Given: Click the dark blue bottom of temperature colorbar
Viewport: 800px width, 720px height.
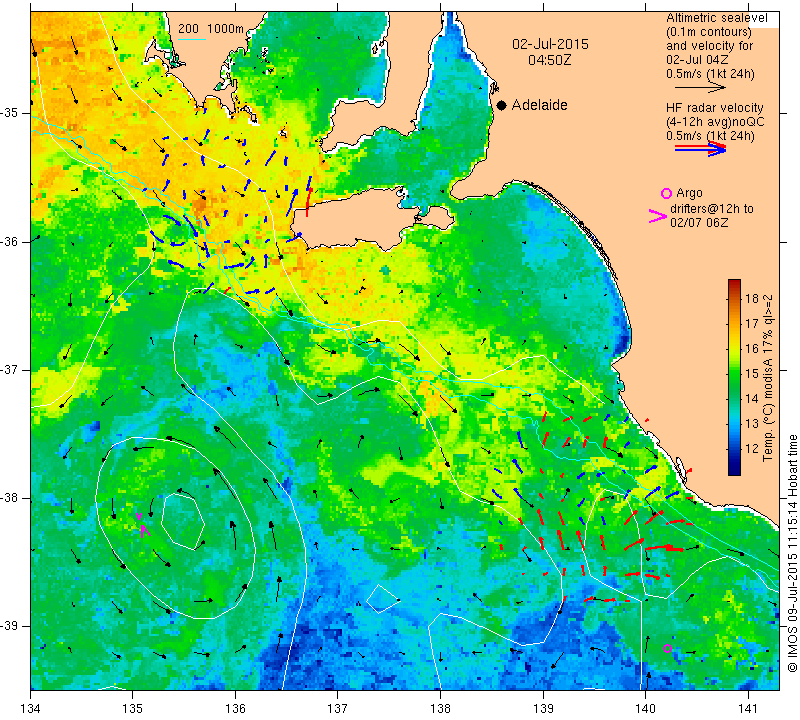Looking at the screenshot, I should [x=734, y=469].
